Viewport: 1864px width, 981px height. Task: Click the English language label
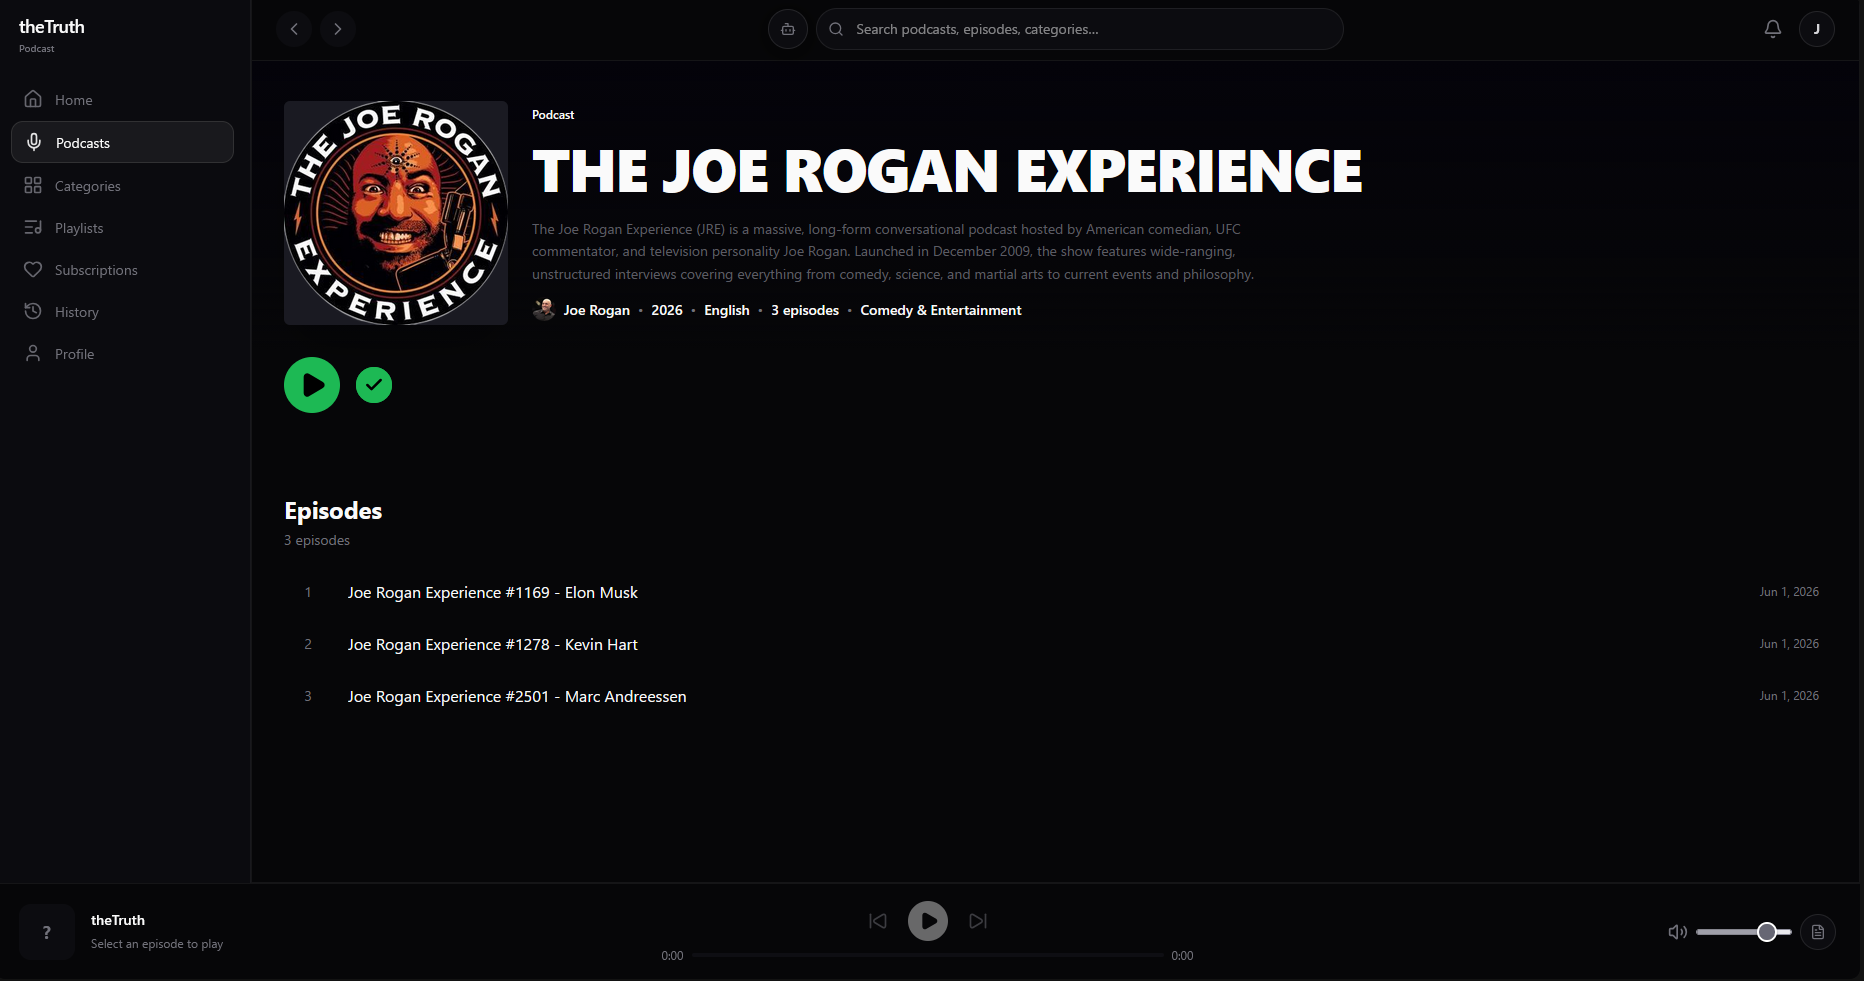pyautogui.click(x=727, y=310)
